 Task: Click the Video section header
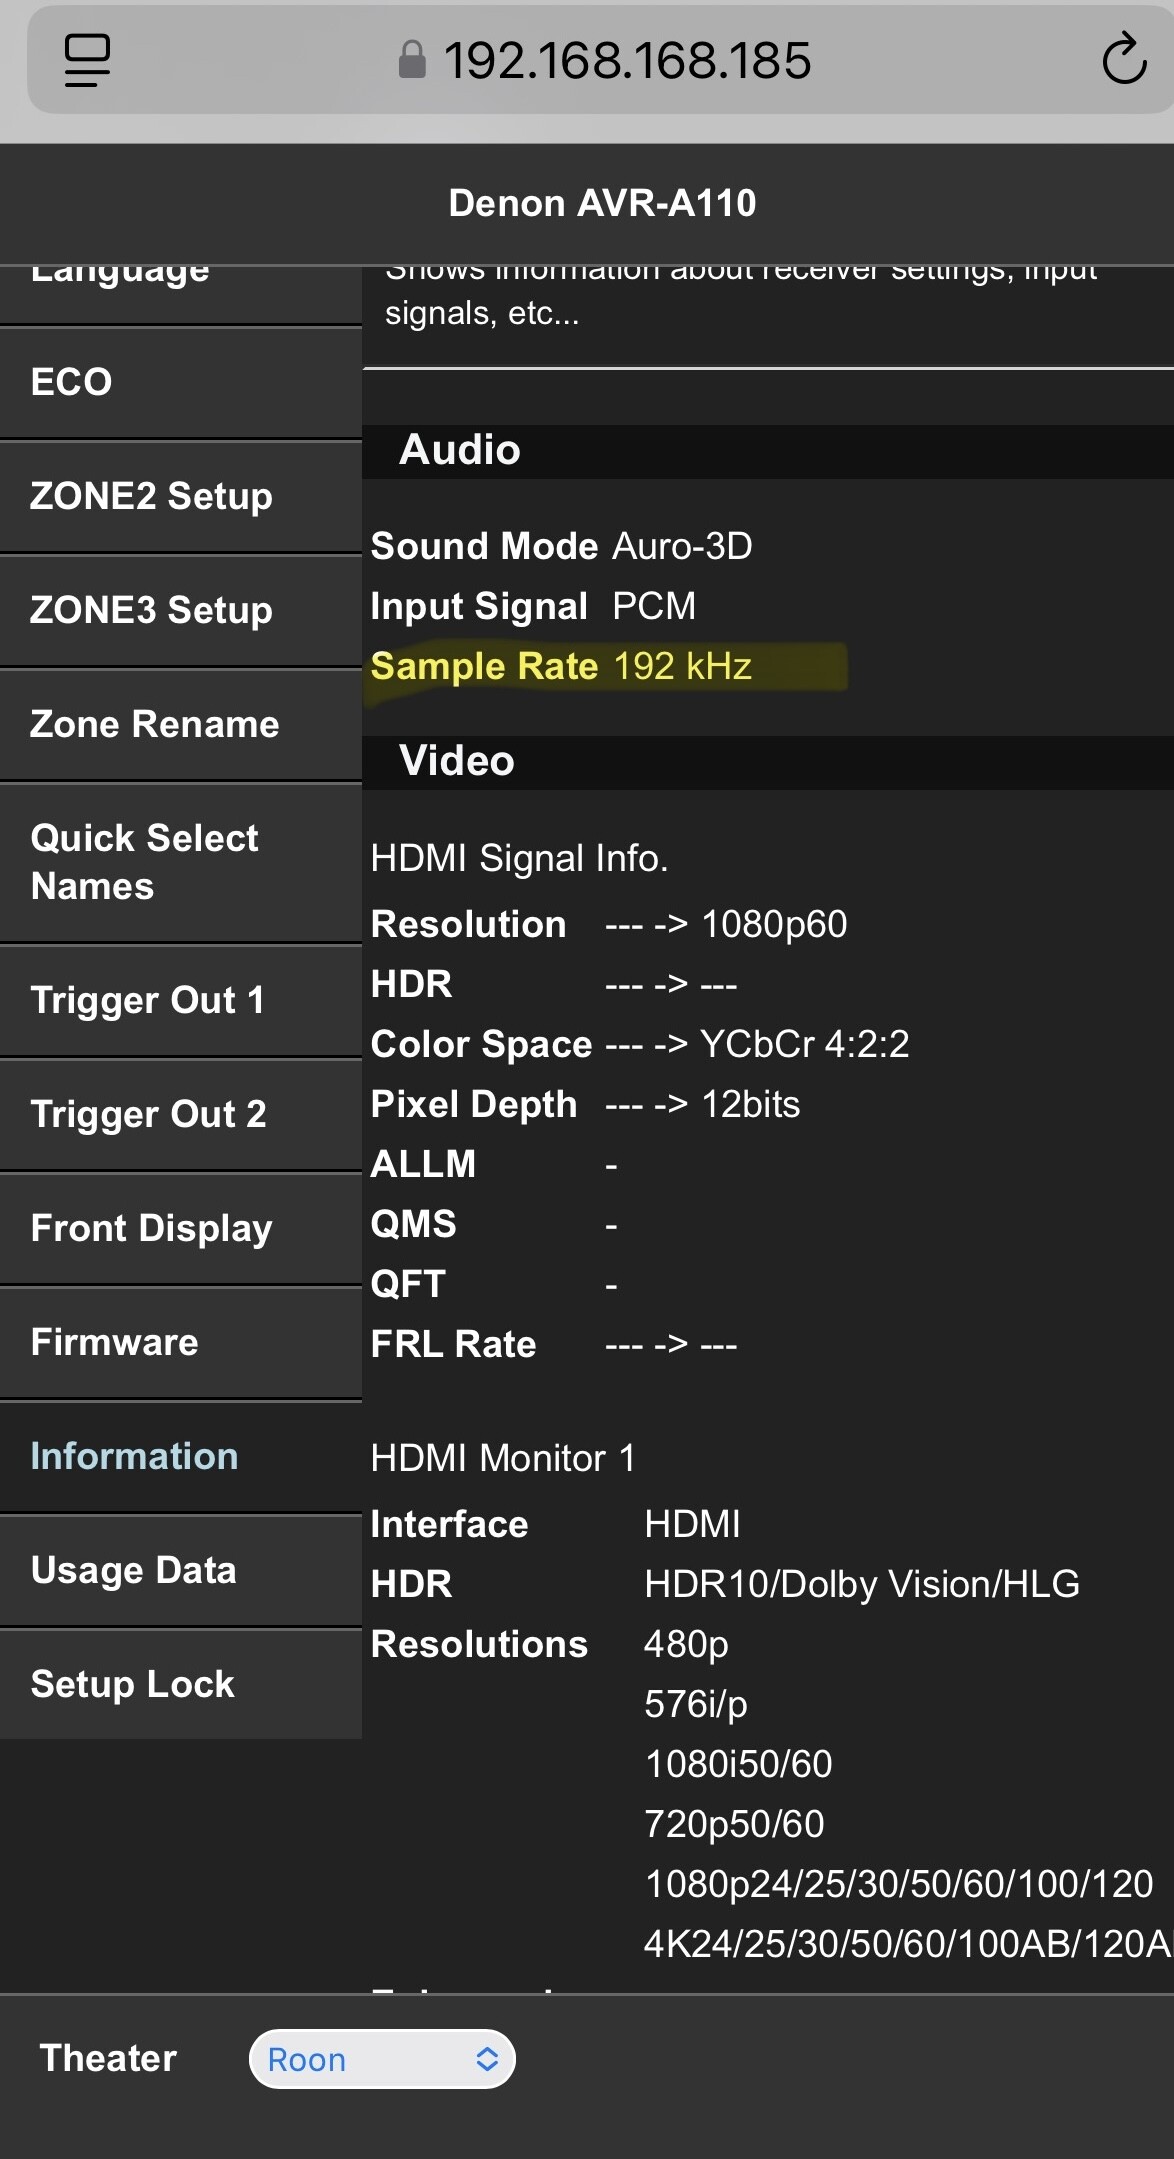[x=768, y=762]
